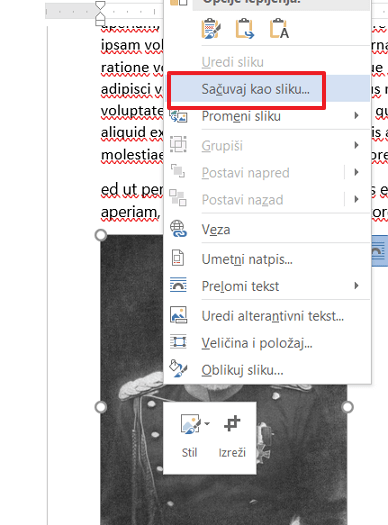The image size is (388, 525).
Task: Click the Postavi napred icon
Action: (178, 171)
